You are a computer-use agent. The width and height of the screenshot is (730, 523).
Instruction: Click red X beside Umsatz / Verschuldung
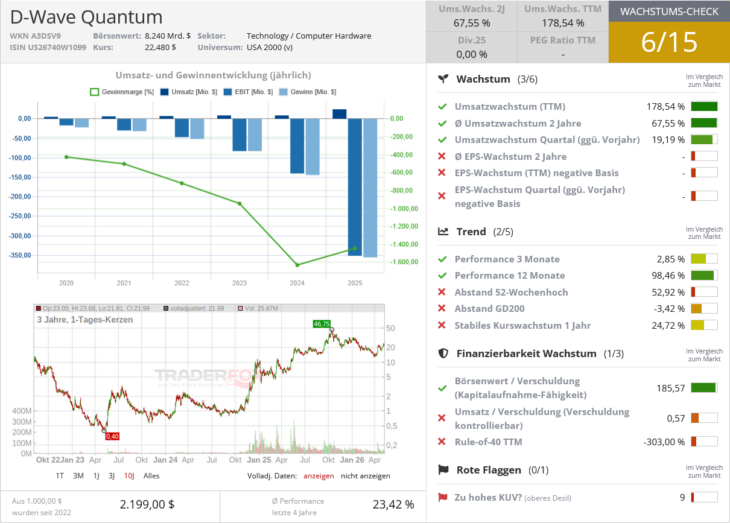pyautogui.click(x=442, y=418)
